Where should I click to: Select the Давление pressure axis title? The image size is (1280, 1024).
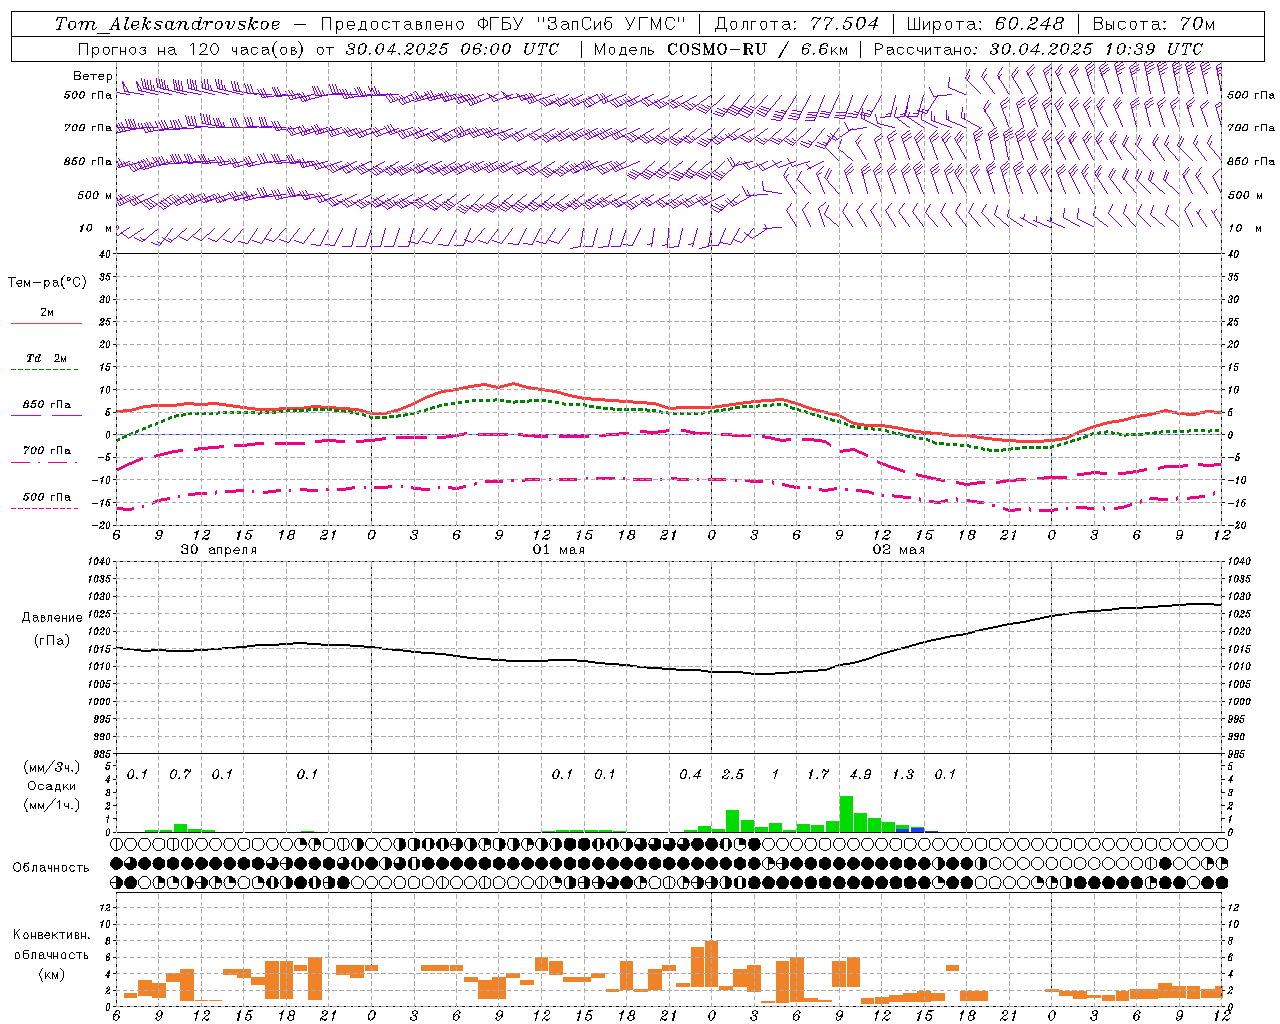(52, 617)
